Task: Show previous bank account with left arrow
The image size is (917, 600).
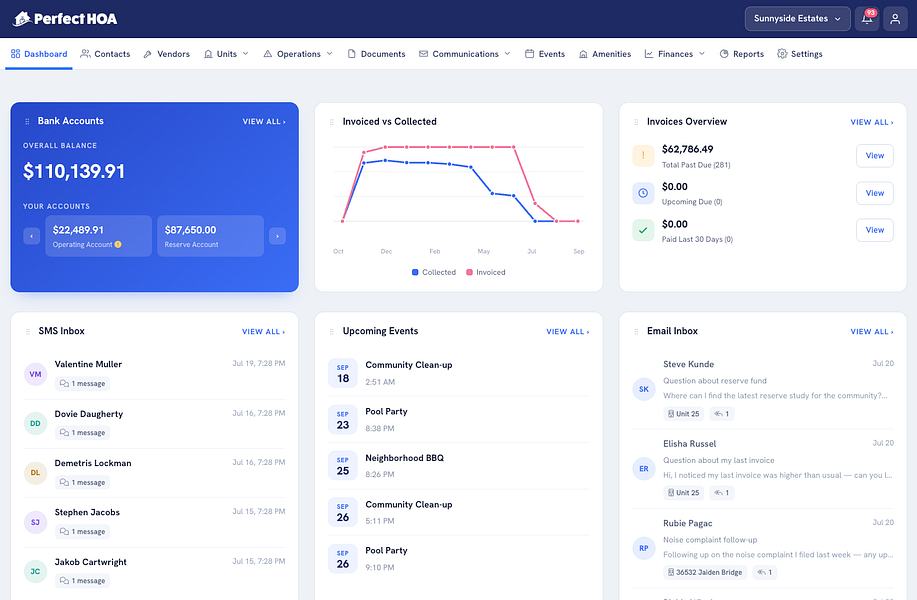Action: (32, 236)
